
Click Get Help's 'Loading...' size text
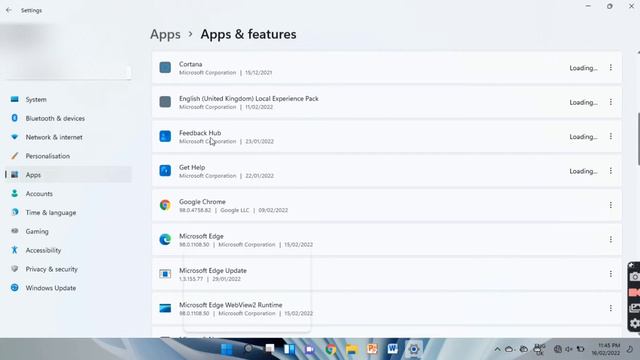click(x=583, y=171)
